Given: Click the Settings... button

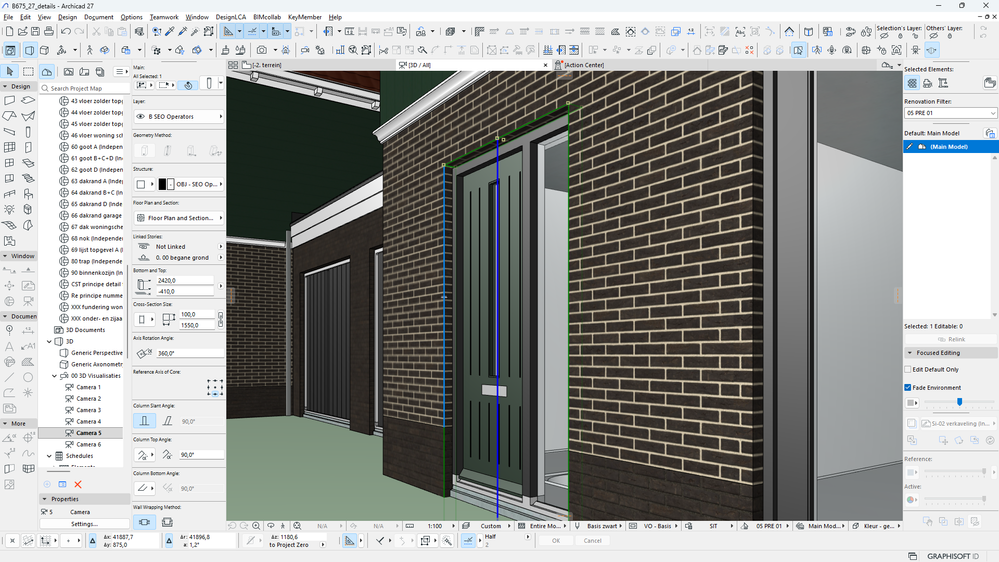Looking at the screenshot, I should [x=84, y=524].
